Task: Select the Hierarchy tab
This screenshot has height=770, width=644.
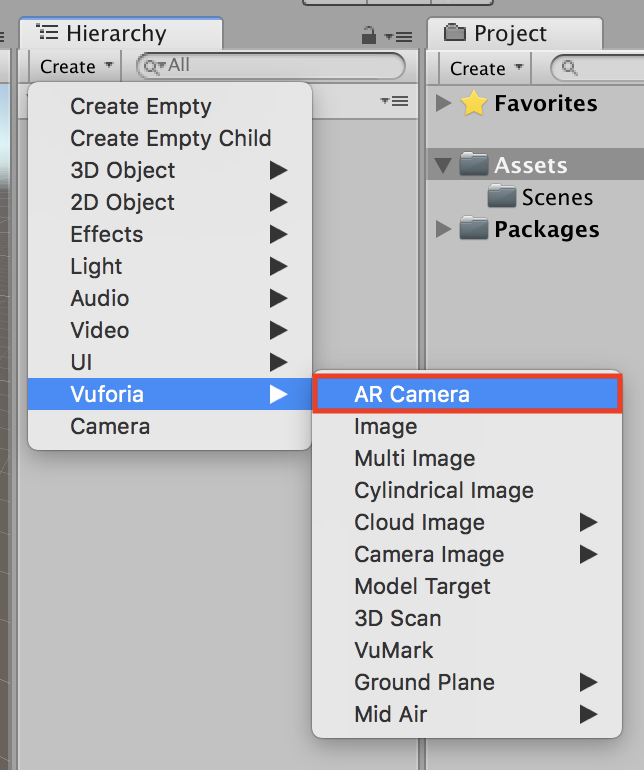Action: click(116, 33)
